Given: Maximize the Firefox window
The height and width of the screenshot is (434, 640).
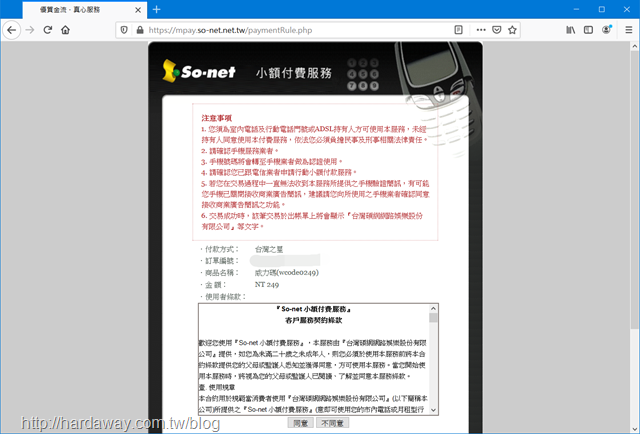Looking at the screenshot, I should coord(602,9).
